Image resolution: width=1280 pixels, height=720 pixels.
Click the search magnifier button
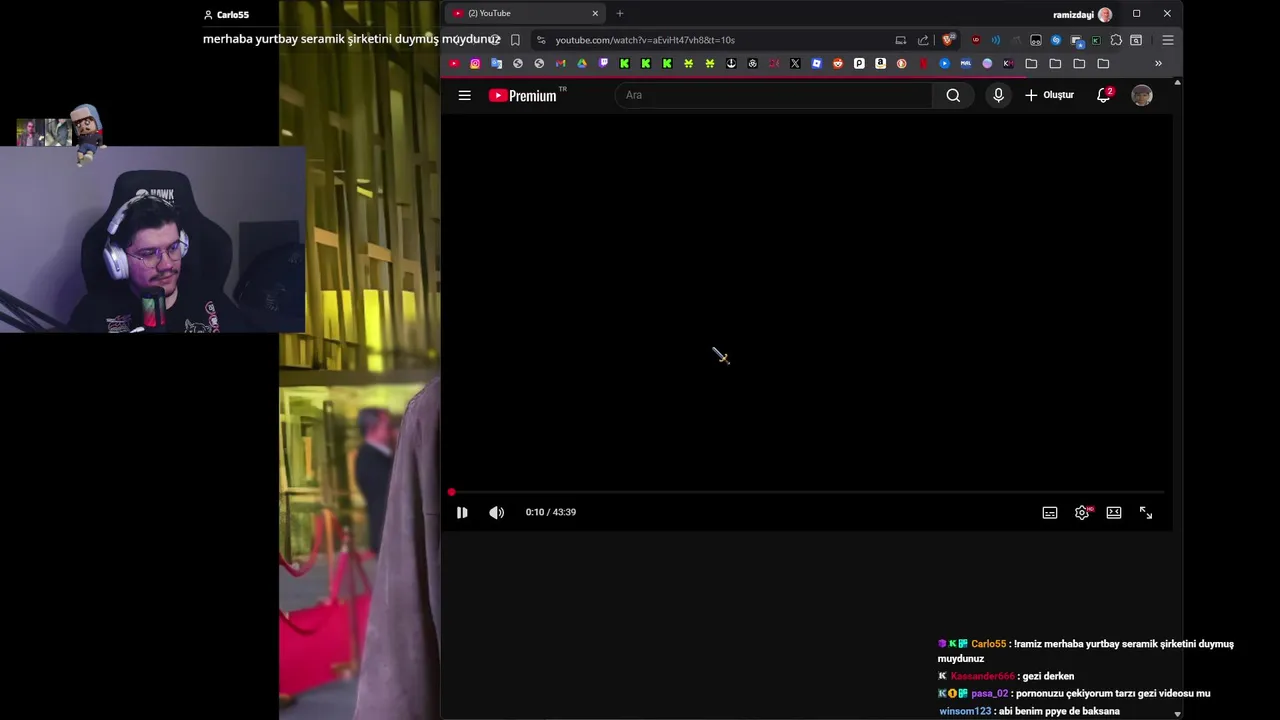point(953,95)
